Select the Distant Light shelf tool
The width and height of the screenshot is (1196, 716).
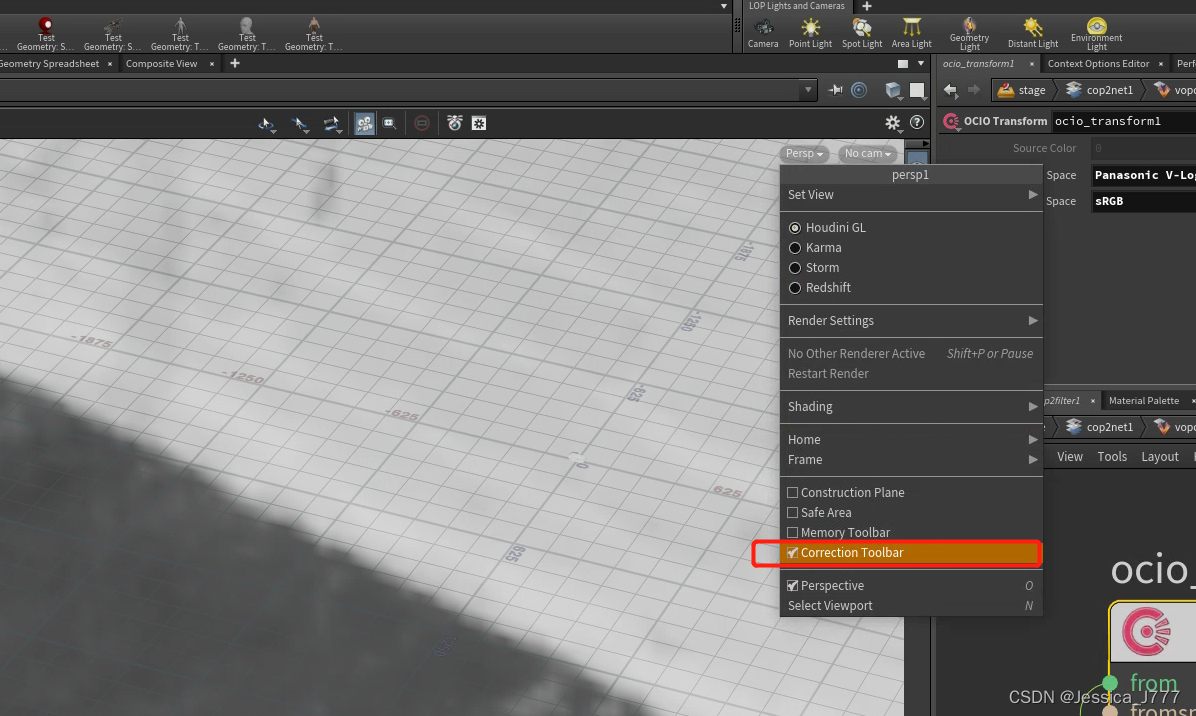coord(1033,34)
